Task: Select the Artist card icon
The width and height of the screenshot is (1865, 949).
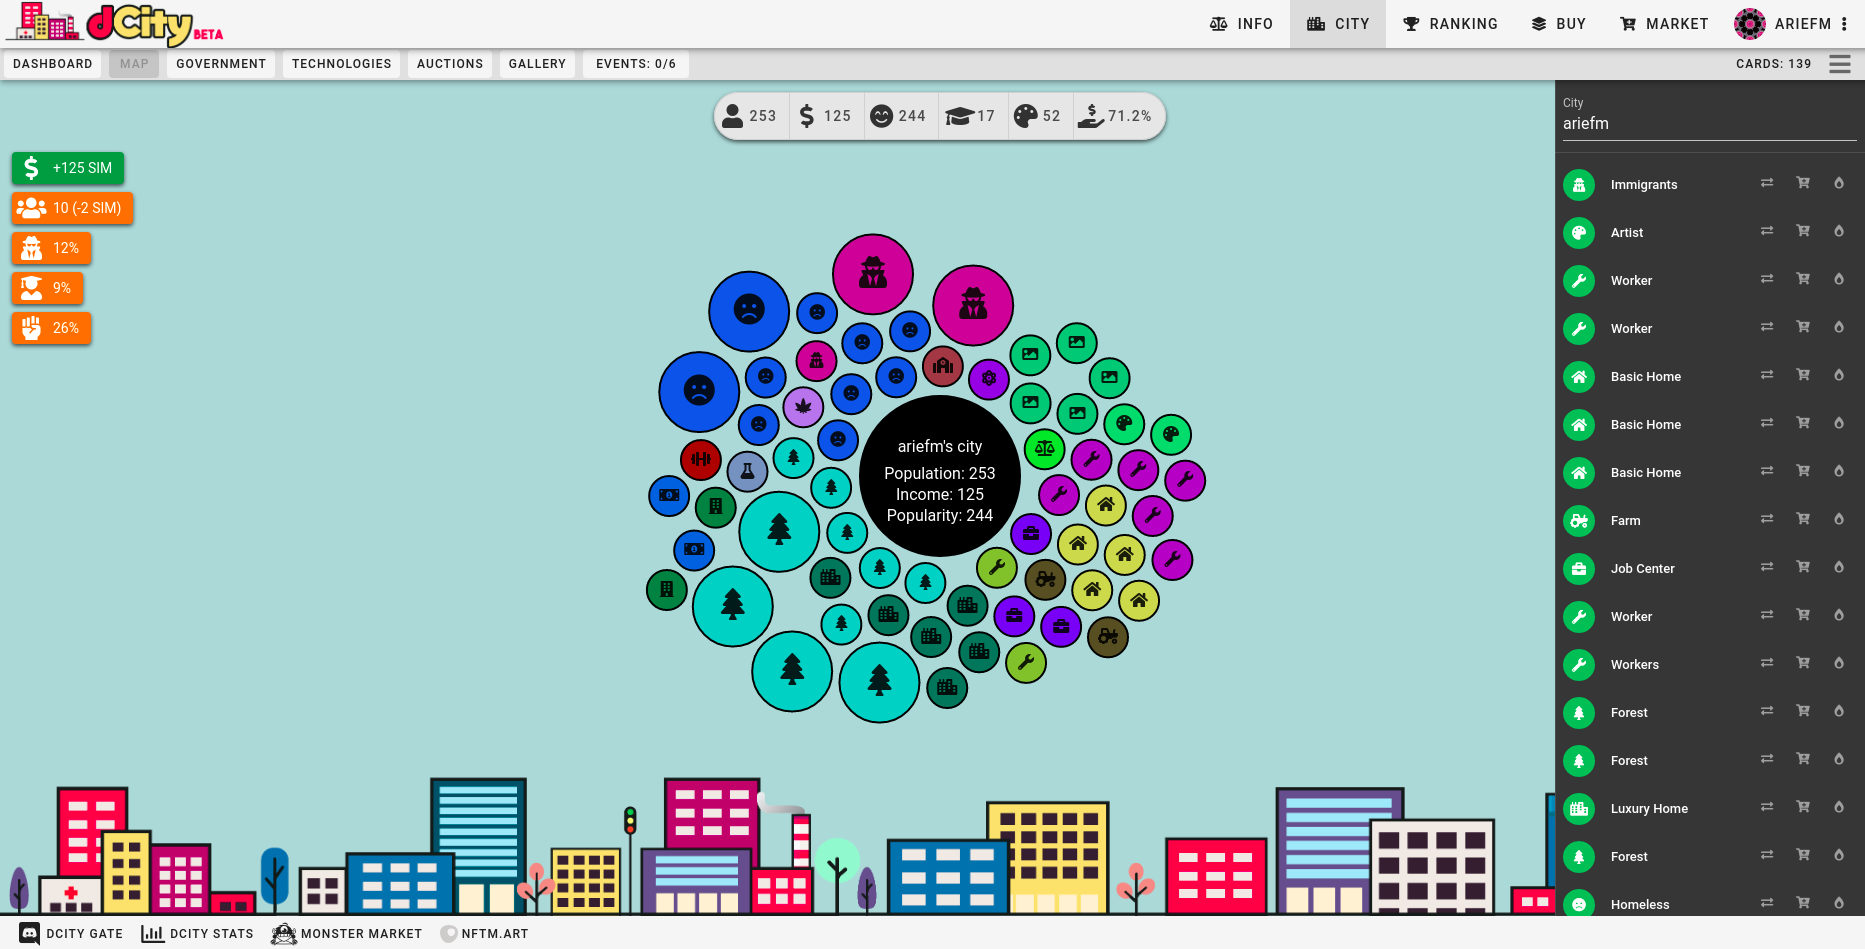Action: point(1579,233)
